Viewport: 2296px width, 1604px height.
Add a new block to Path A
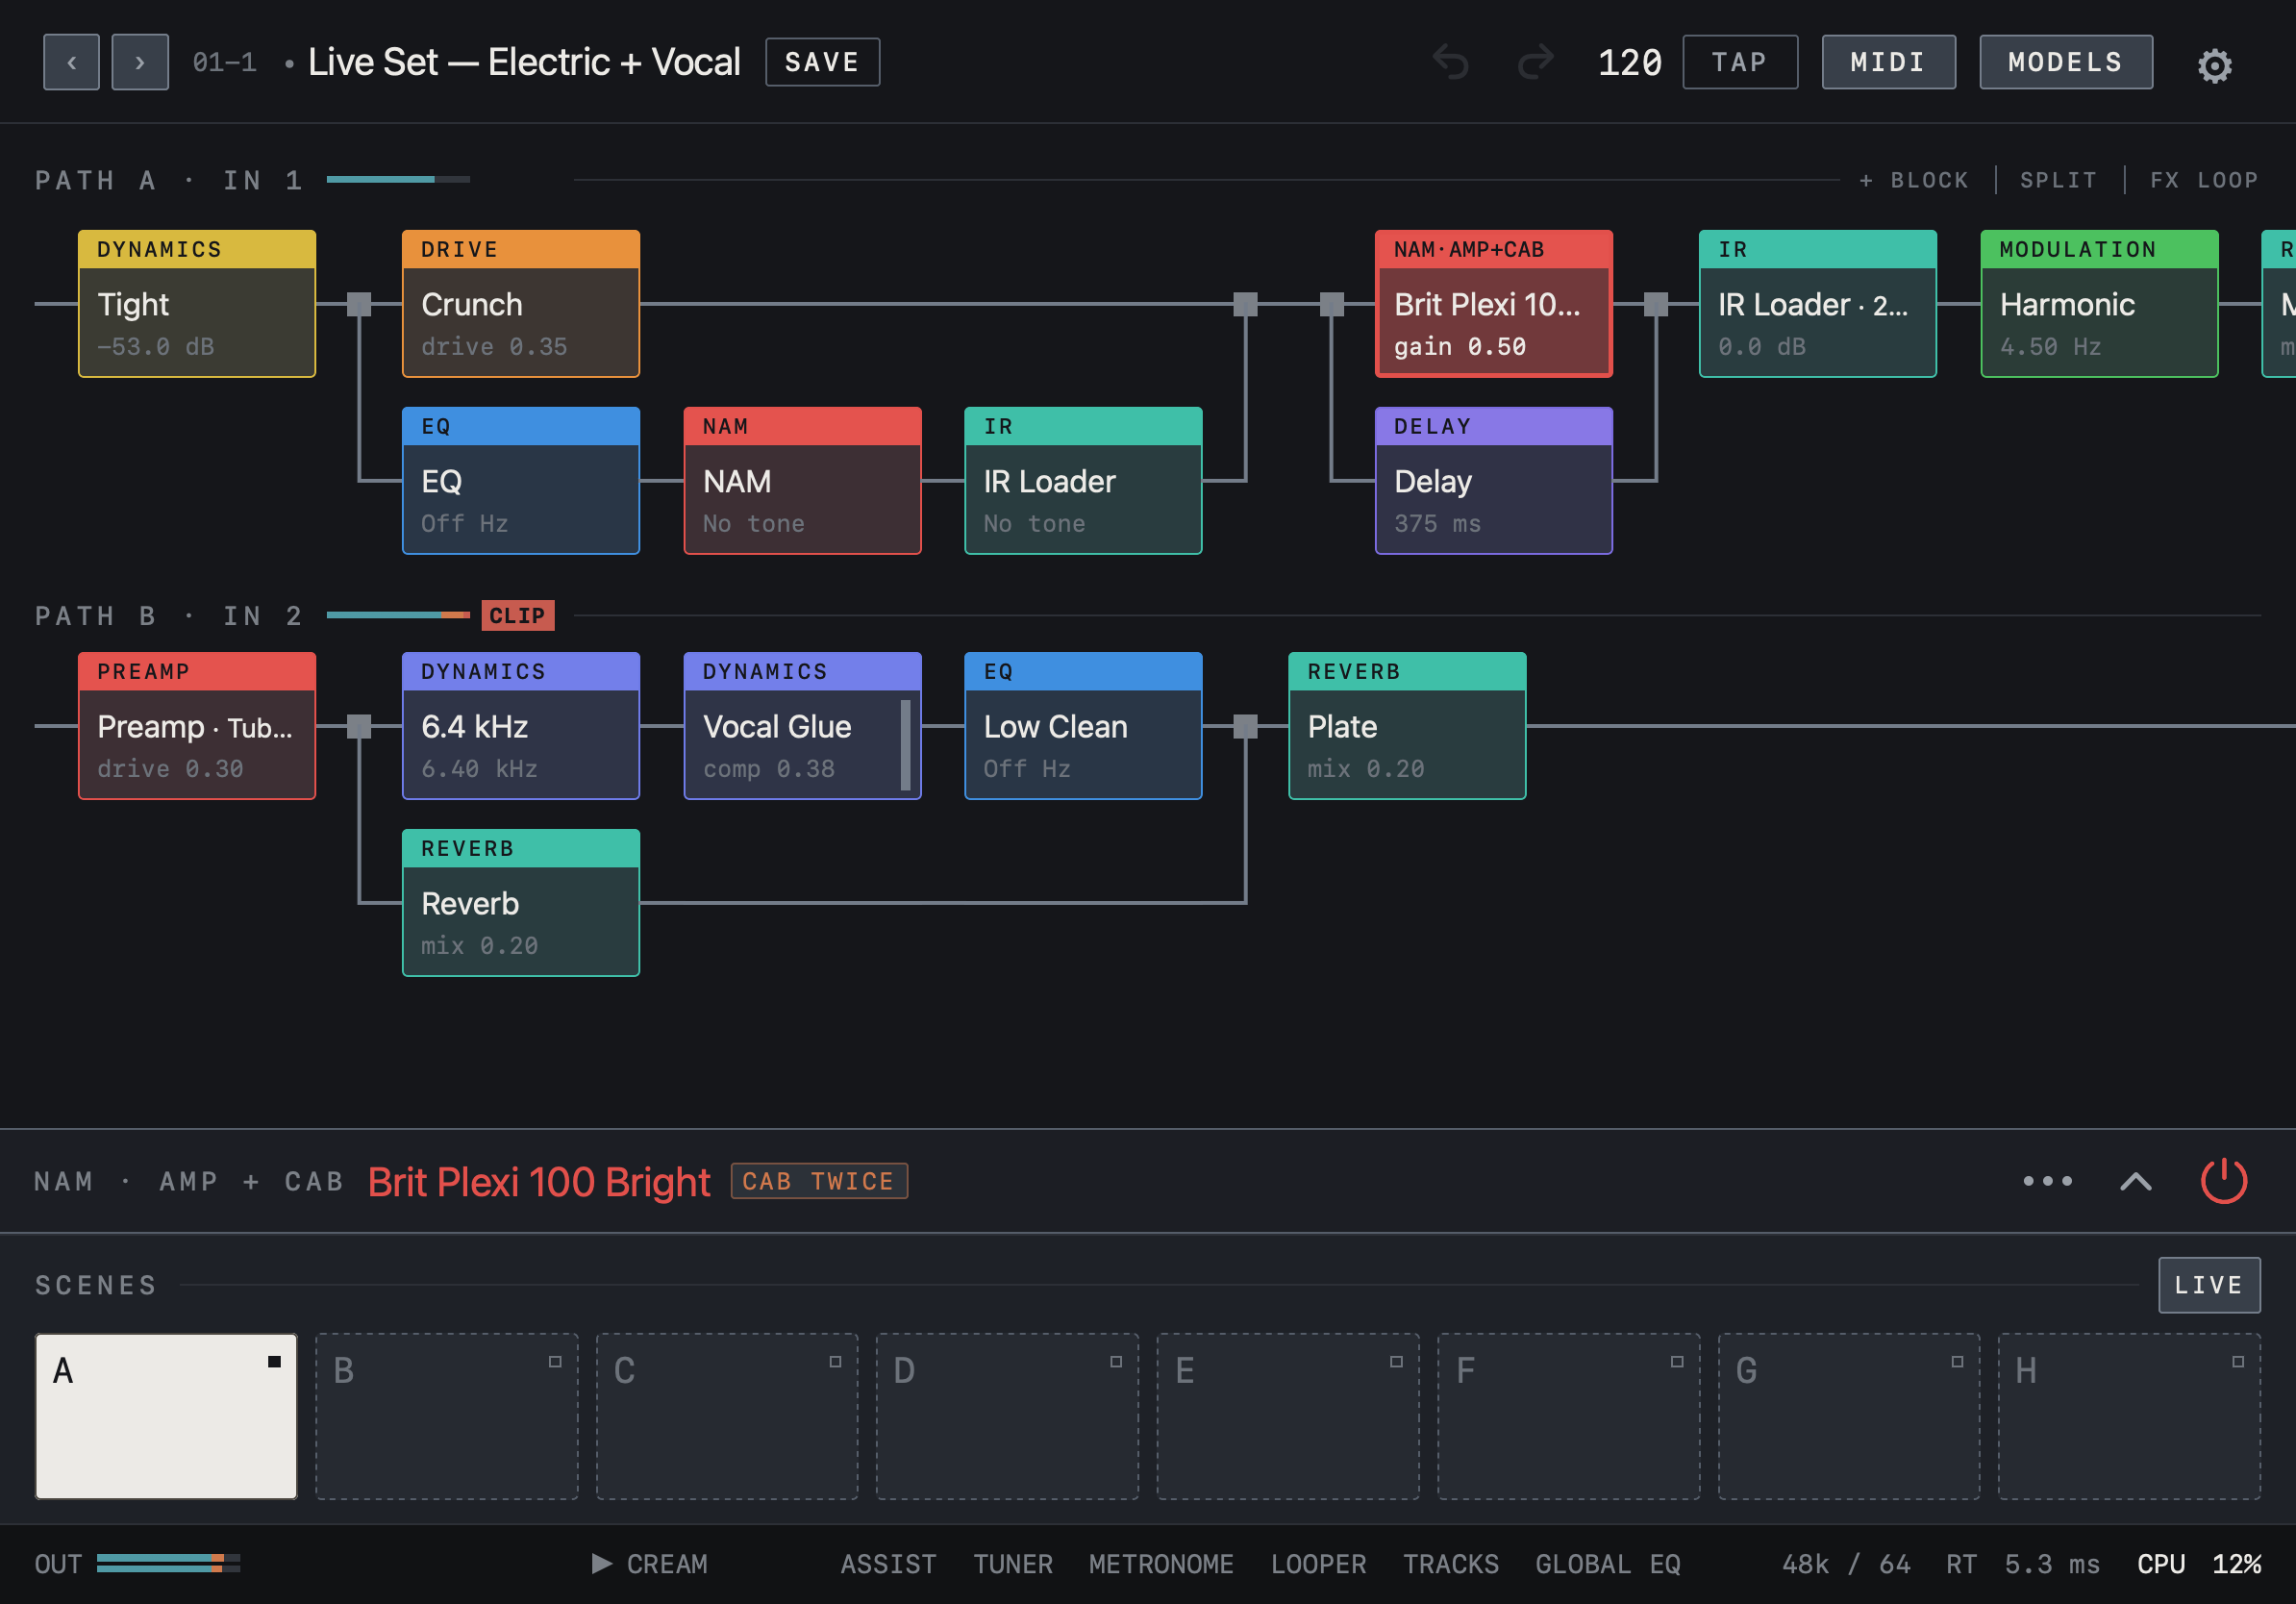[1914, 180]
